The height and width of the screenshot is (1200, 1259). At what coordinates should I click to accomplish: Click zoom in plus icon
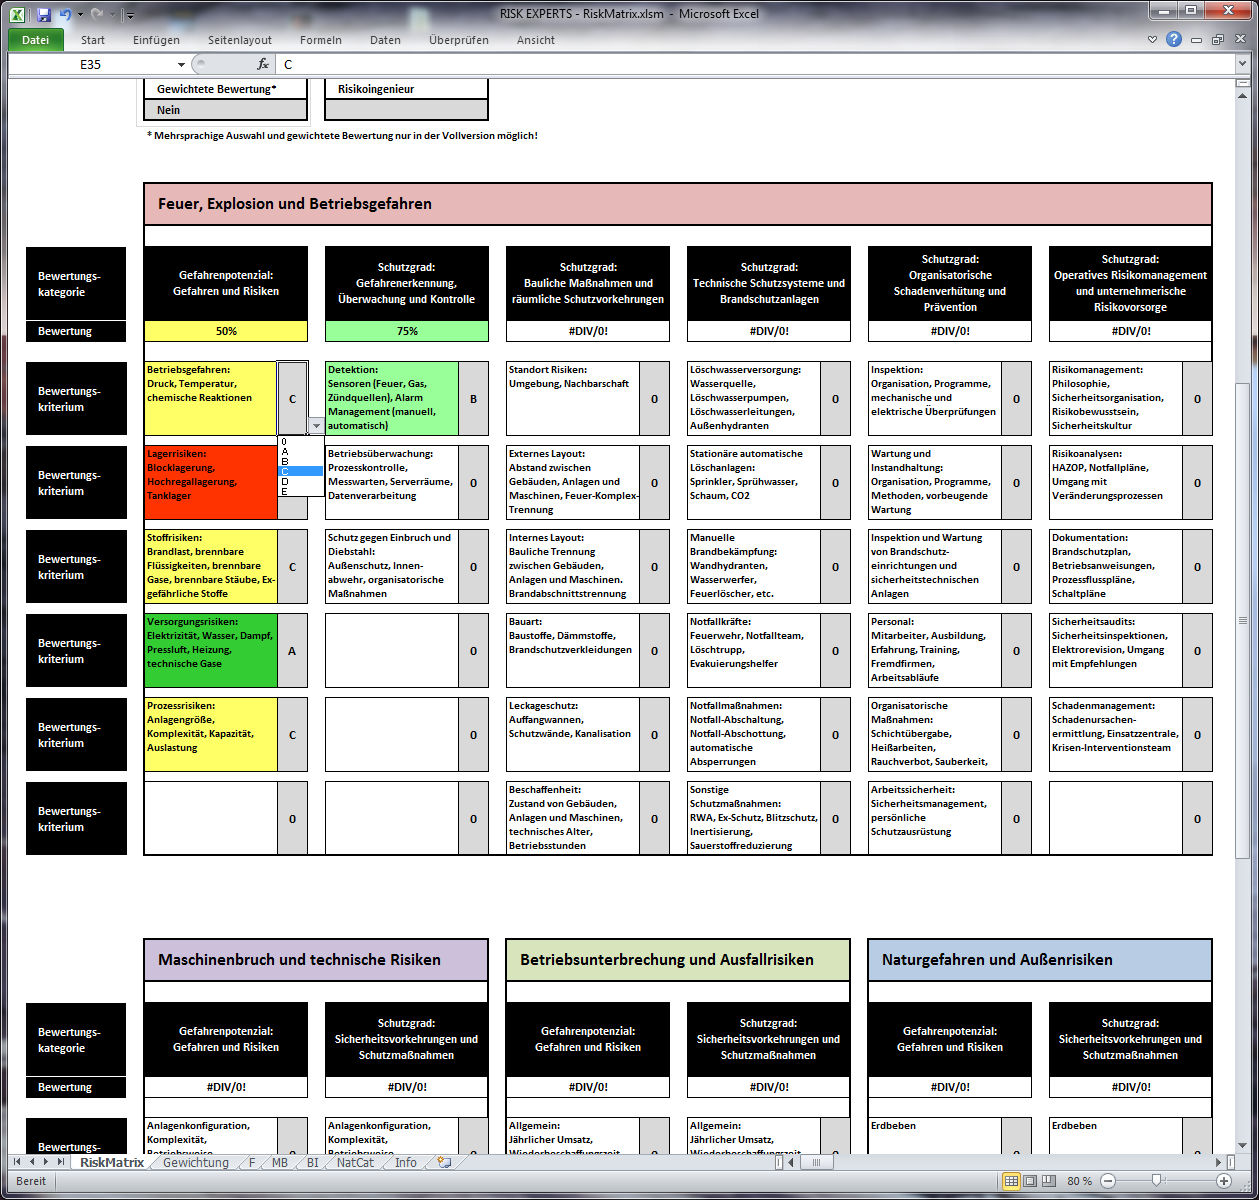click(x=1223, y=1181)
